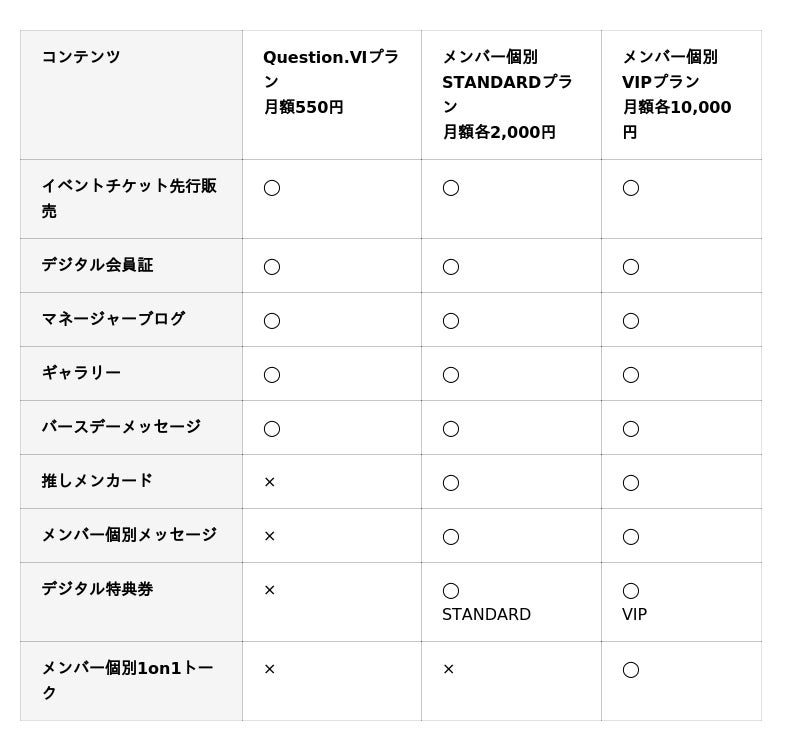Click the メンバー個別メッセージ row label

(129, 535)
